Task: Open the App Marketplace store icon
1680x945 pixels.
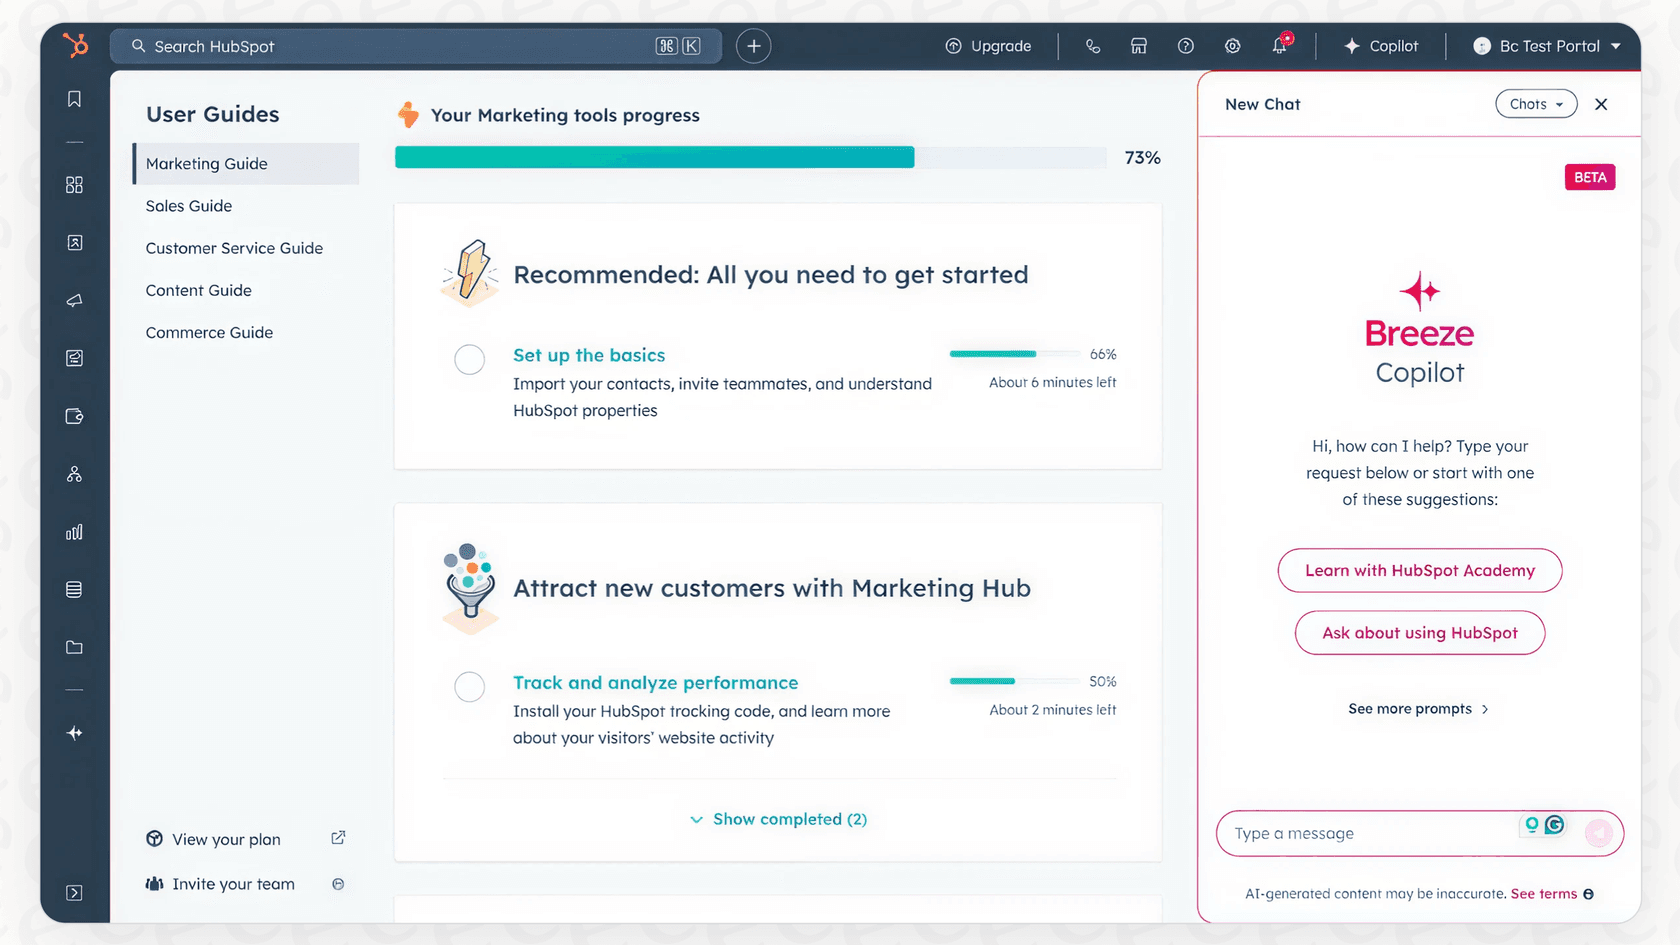Action: (x=1139, y=46)
